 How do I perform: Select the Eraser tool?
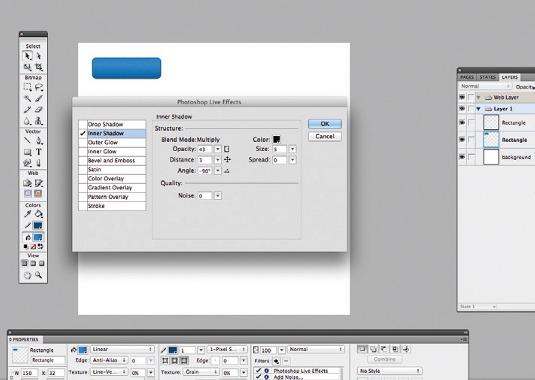point(39,109)
